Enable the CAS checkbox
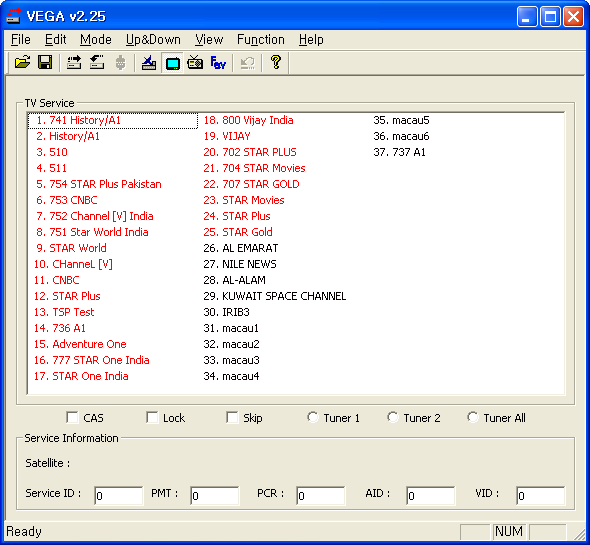Viewport: 590px width, 545px height. click(72, 417)
